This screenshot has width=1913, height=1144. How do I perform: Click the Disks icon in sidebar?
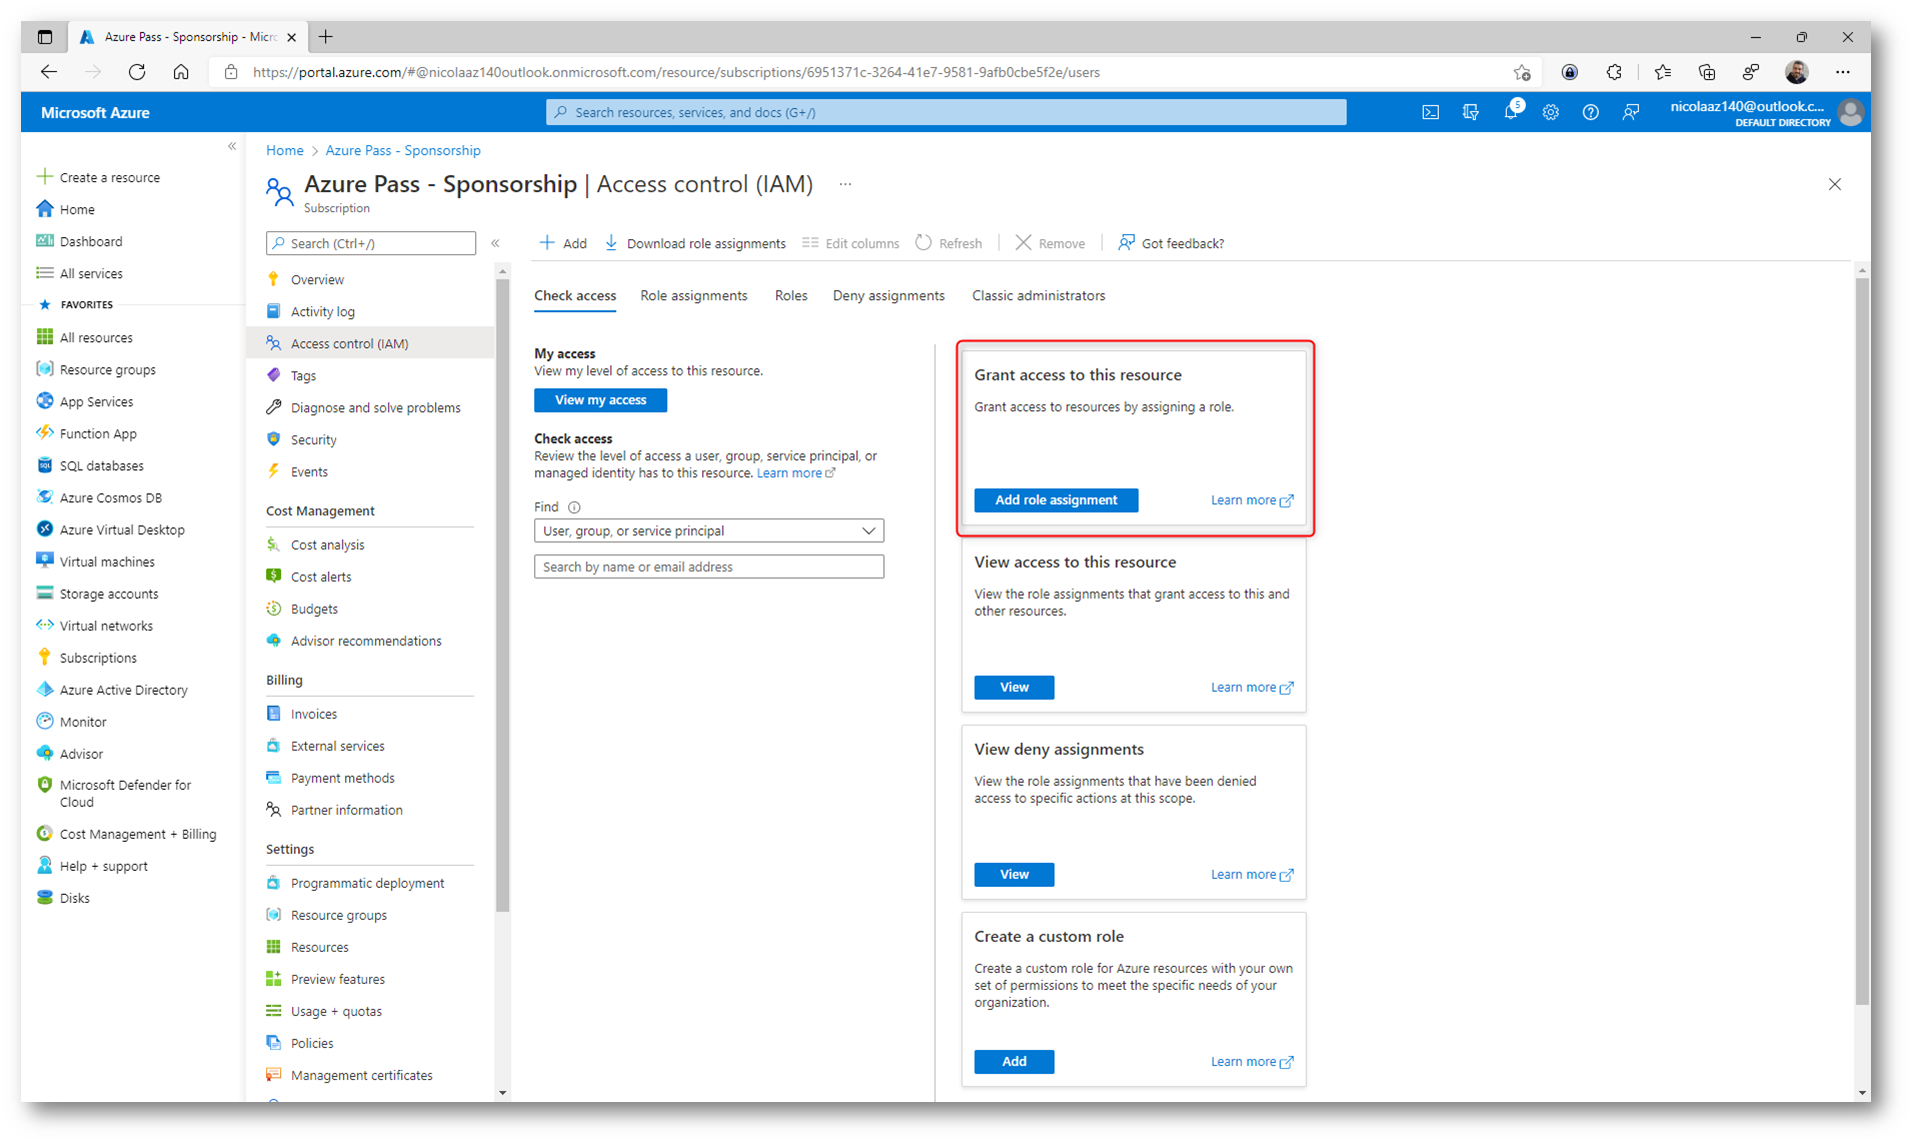(x=45, y=897)
